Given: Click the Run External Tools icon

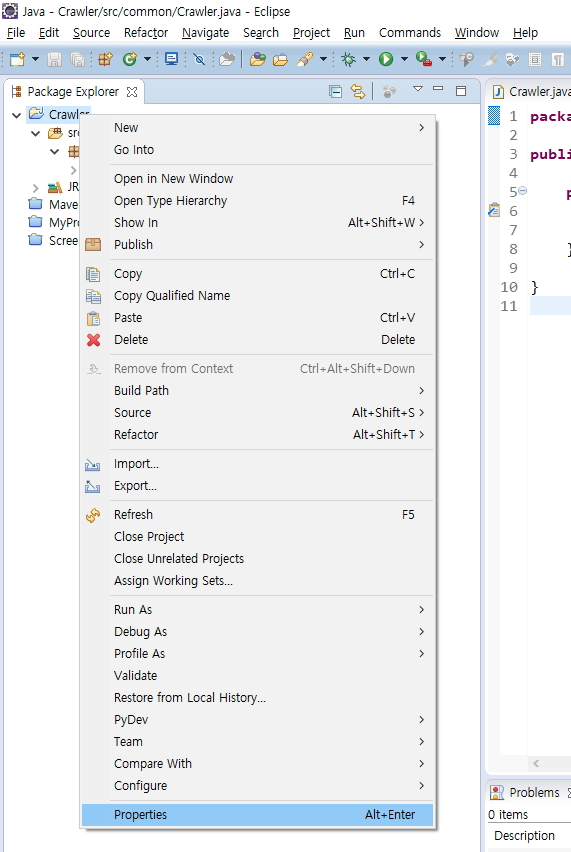Looking at the screenshot, I should click(x=424, y=59).
